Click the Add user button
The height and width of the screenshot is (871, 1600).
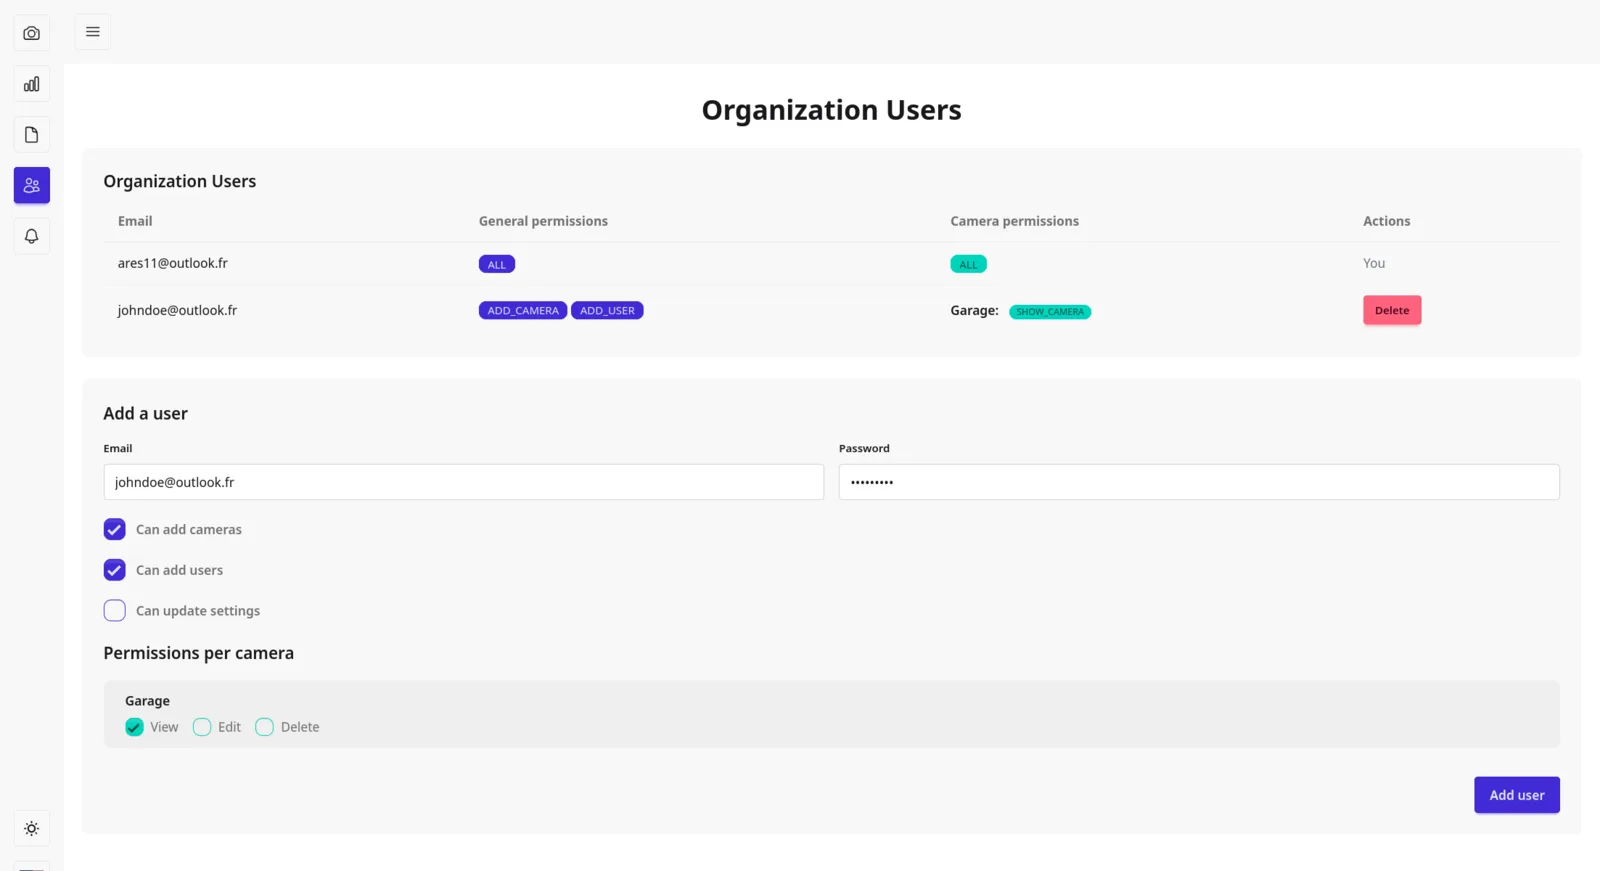(x=1517, y=795)
